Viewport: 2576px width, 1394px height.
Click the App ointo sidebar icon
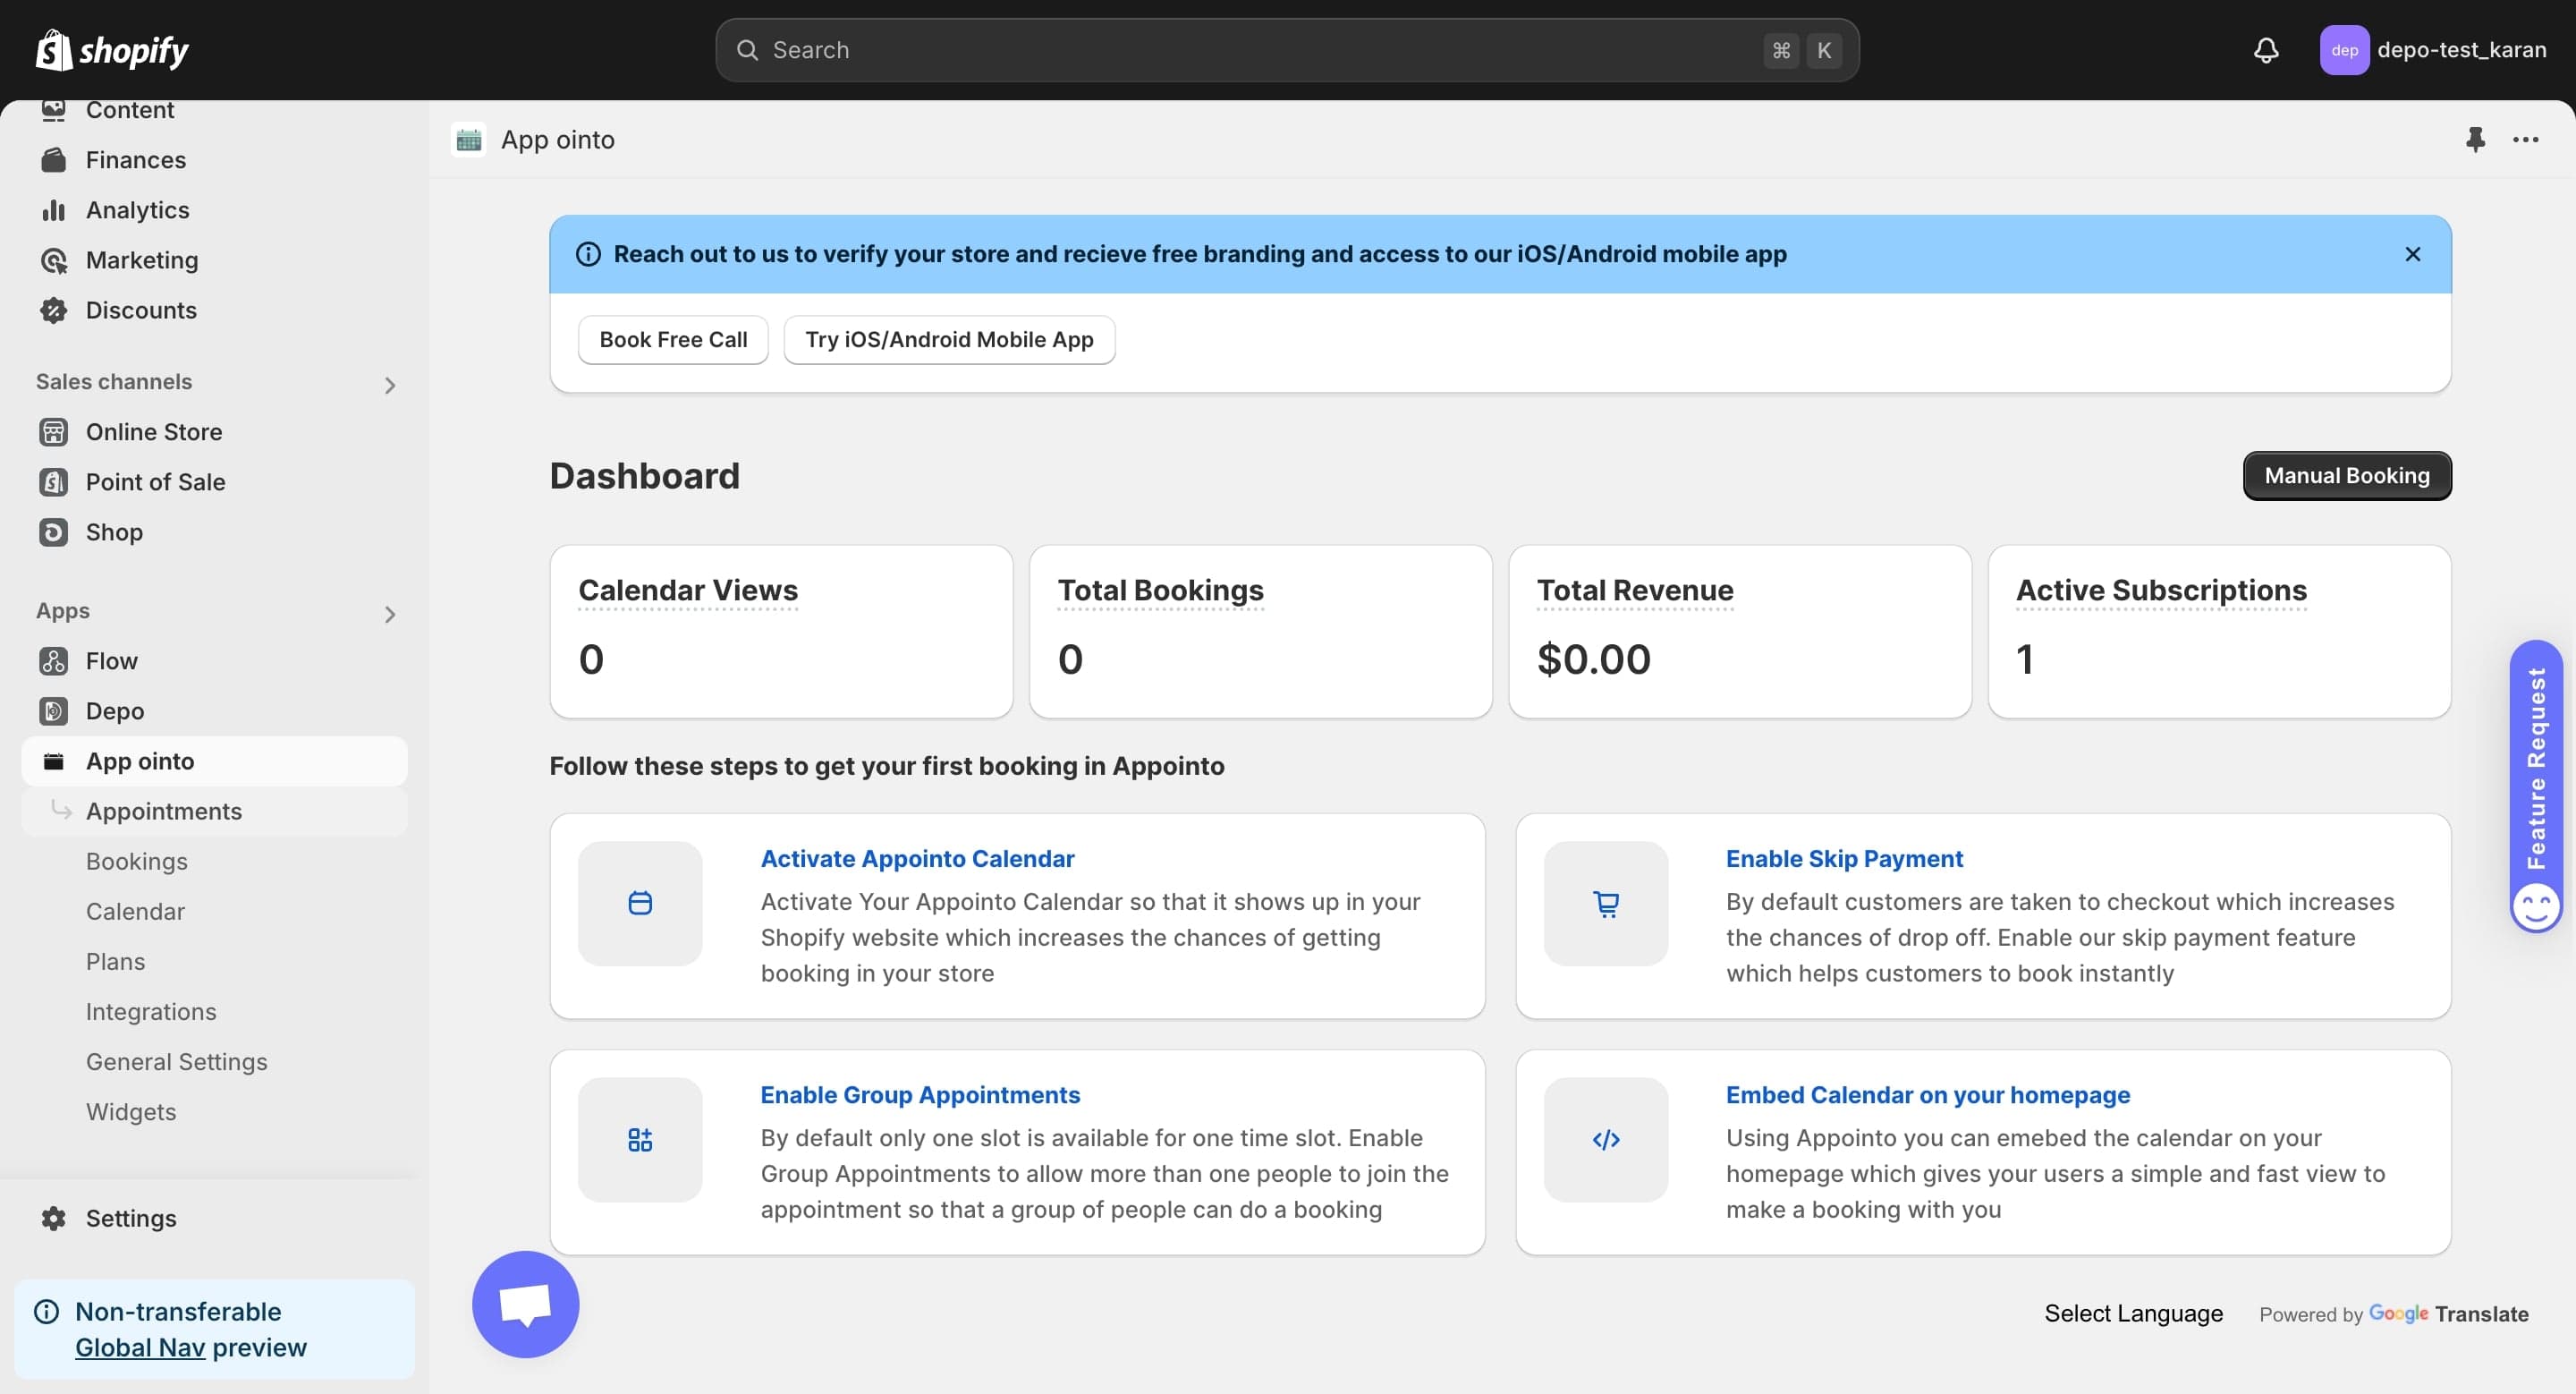pyautogui.click(x=54, y=761)
